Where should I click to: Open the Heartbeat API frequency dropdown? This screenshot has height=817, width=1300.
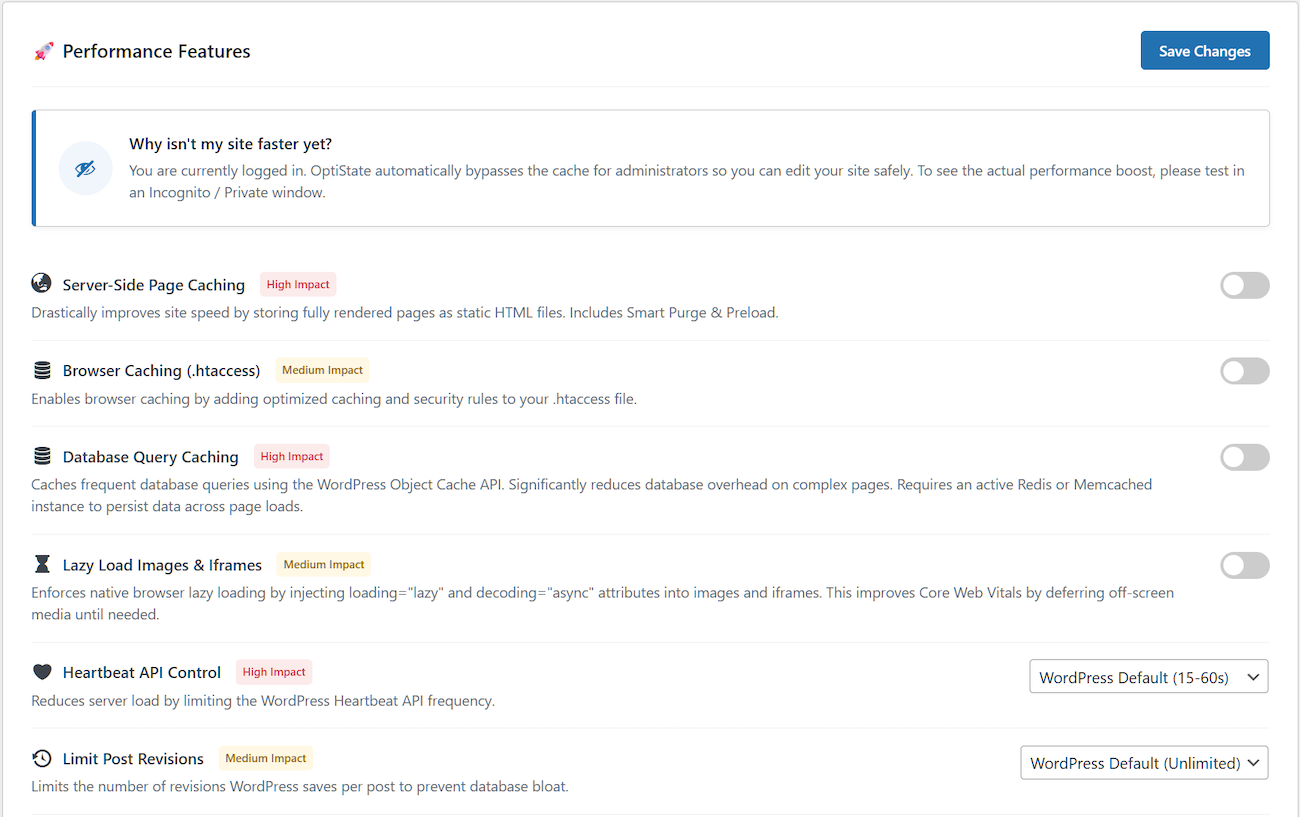coord(1148,676)
